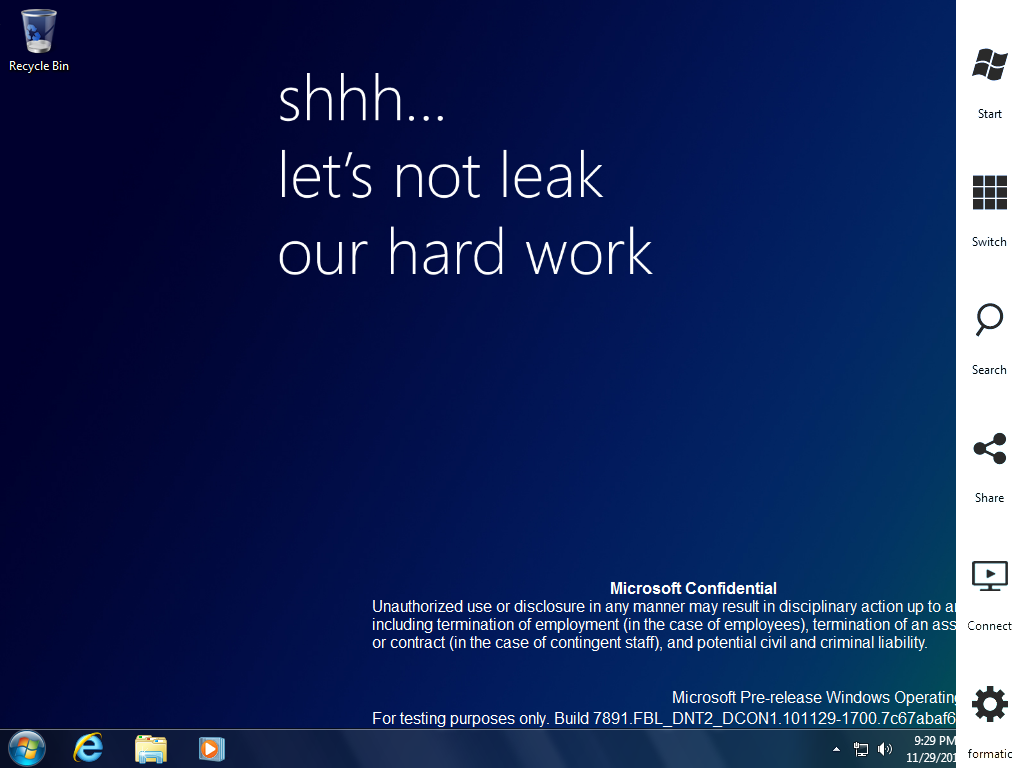Open the Share charm
The image size is (1024, 768).
click(x=989, y=449)
